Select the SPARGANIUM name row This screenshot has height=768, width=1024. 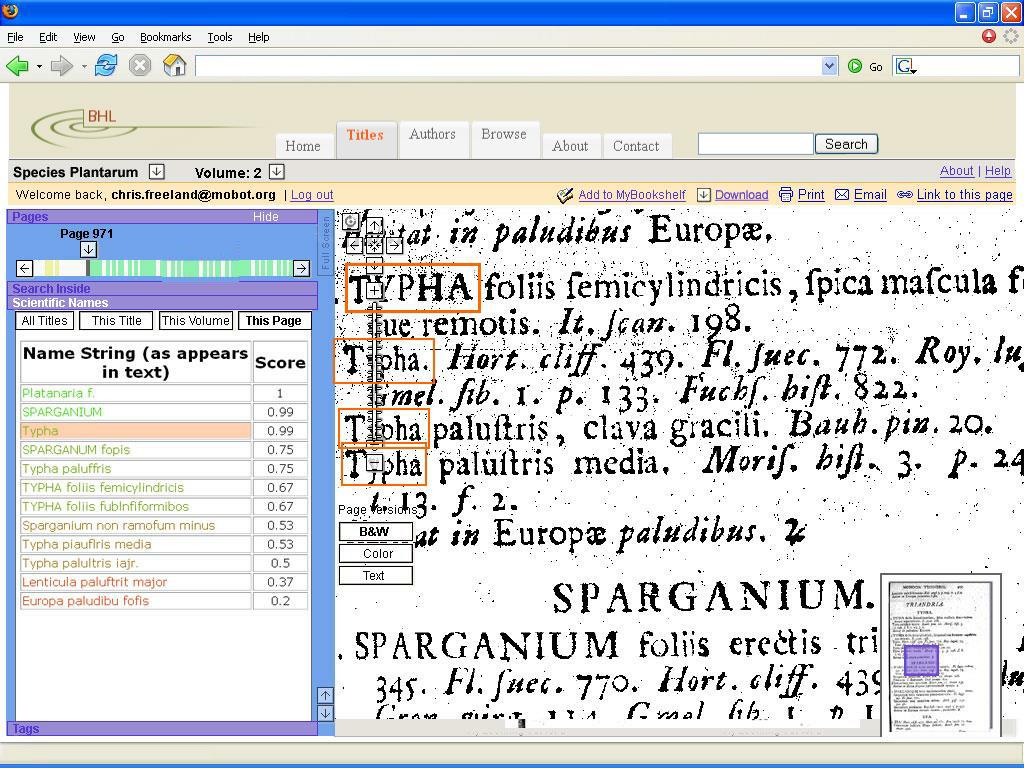(136, 412)
